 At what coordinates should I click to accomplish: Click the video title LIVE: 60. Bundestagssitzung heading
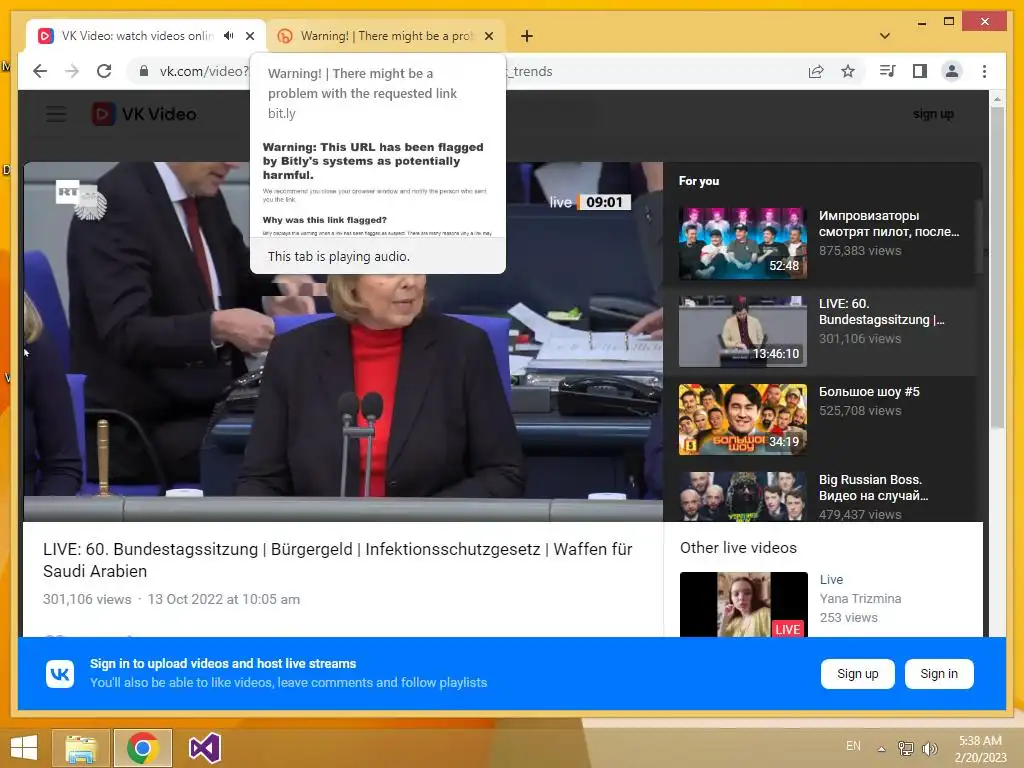338,560
